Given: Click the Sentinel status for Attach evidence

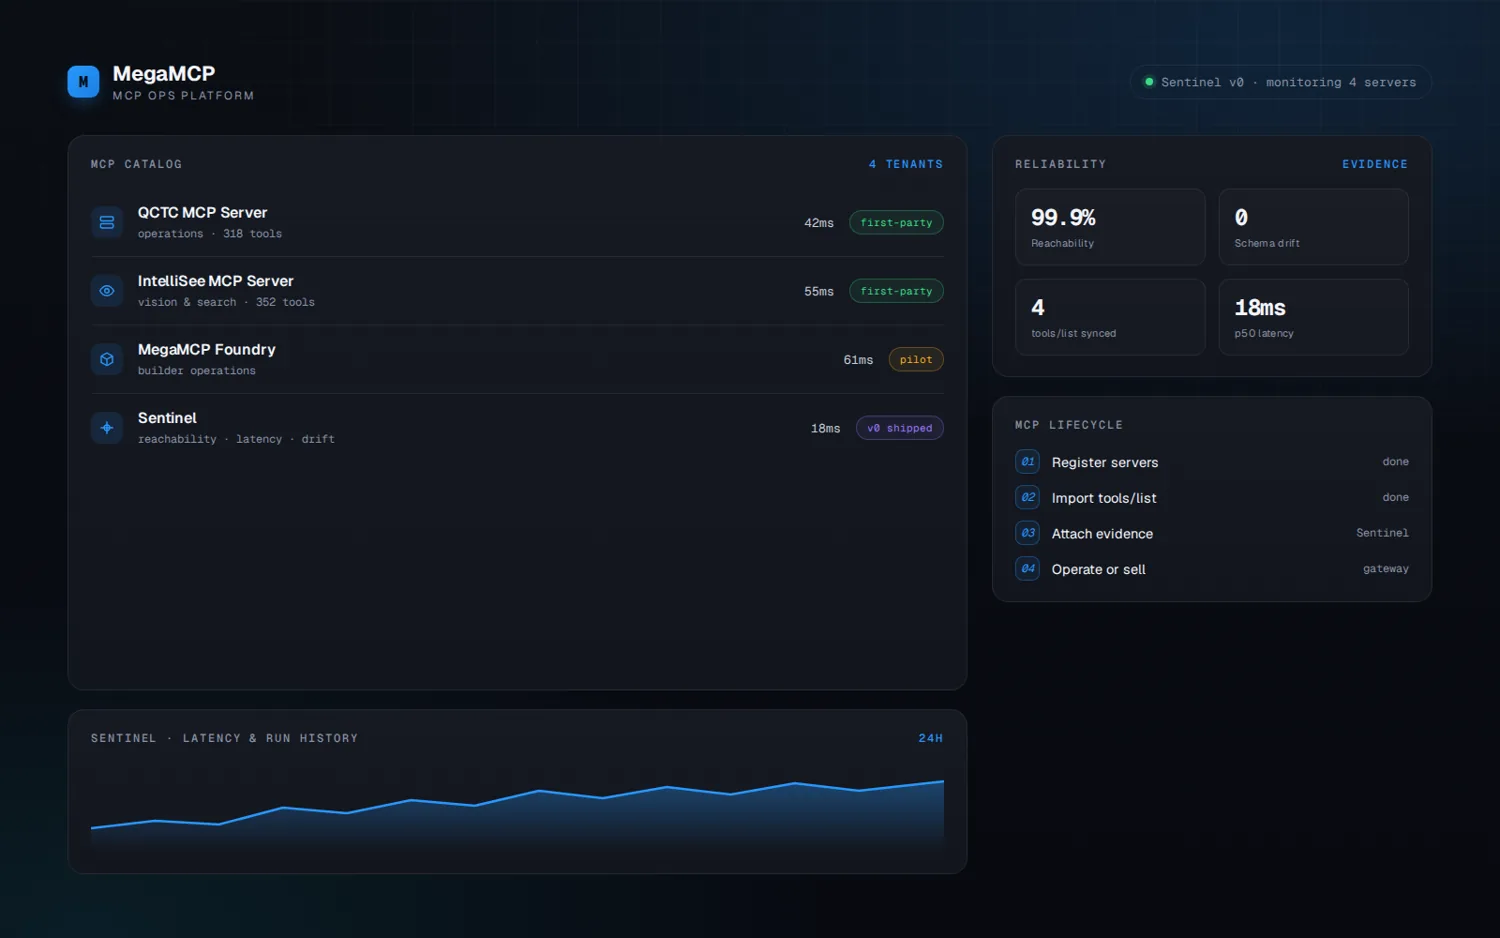Looking at the screenshot, I should pyautogui.click(x=1382, y=533).
